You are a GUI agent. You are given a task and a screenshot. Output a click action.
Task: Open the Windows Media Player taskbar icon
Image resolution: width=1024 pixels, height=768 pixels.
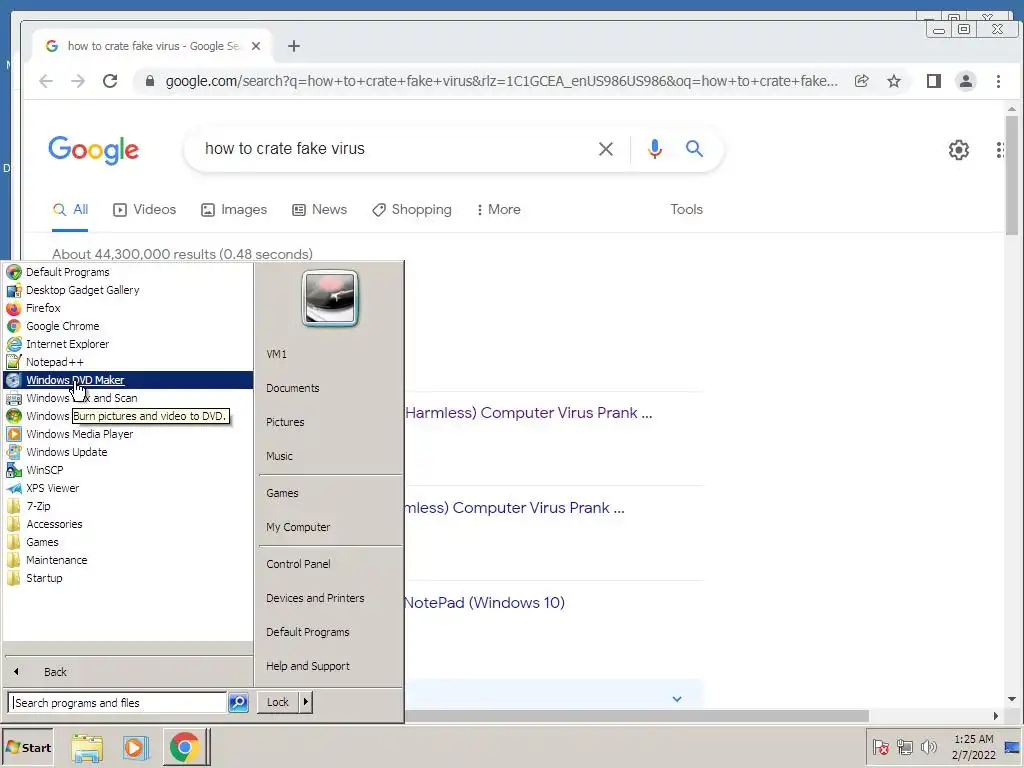click(136, 748)
